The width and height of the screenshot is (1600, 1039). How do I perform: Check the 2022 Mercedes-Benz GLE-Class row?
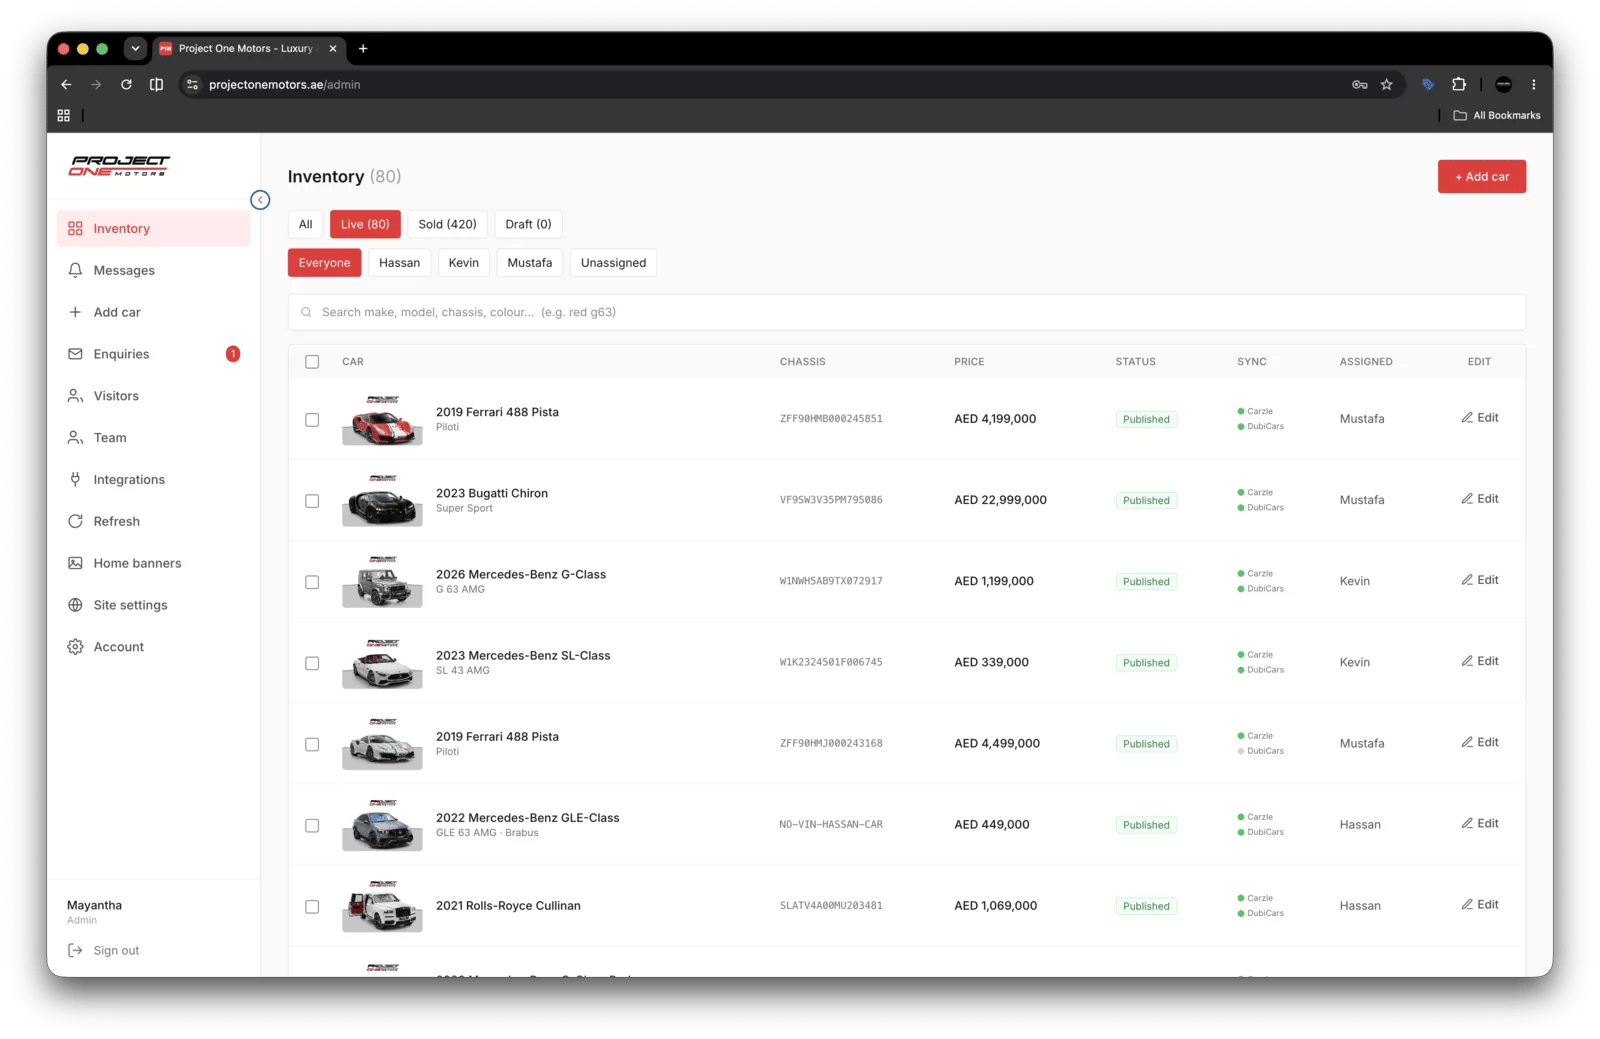(312, 826)
